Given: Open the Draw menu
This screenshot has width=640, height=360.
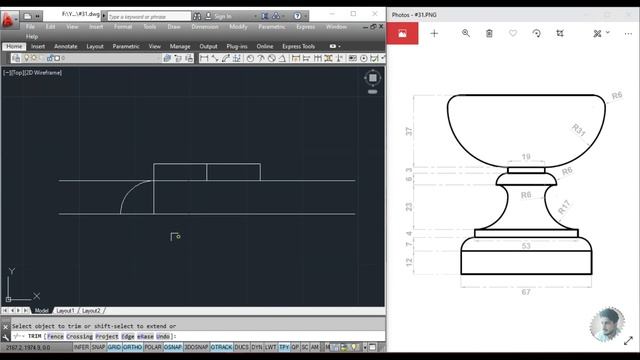Looking at the screenshot, I should click(174, 27).
